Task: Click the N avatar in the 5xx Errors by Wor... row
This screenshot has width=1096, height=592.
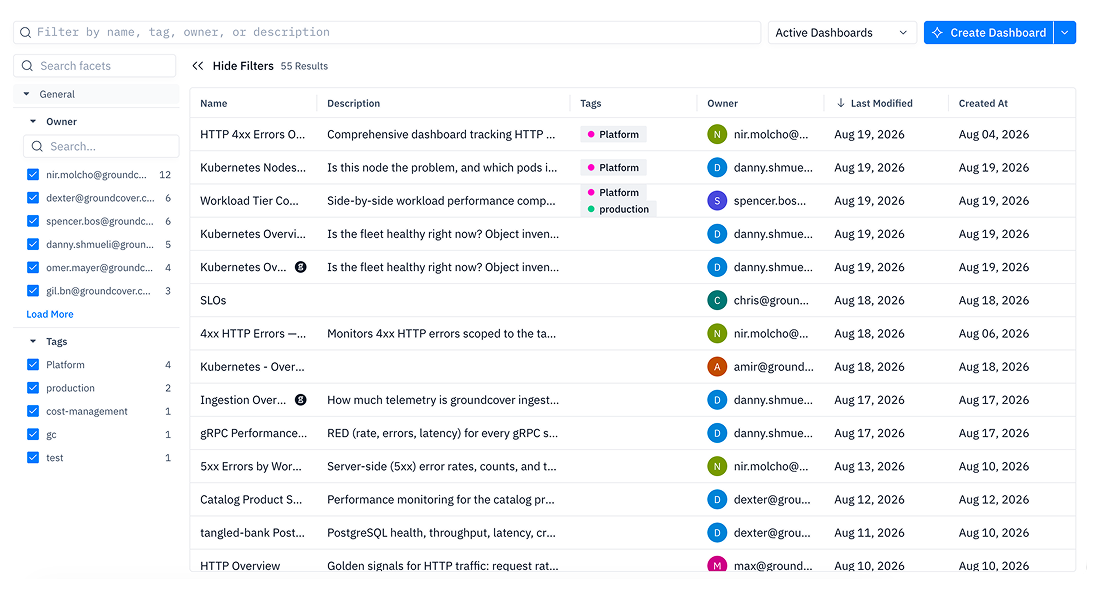Action: 717,466
